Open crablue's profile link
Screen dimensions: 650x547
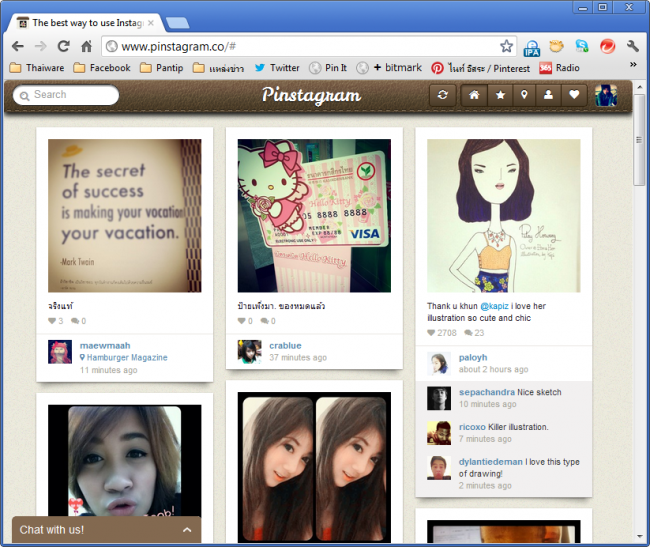click(285, 346)
